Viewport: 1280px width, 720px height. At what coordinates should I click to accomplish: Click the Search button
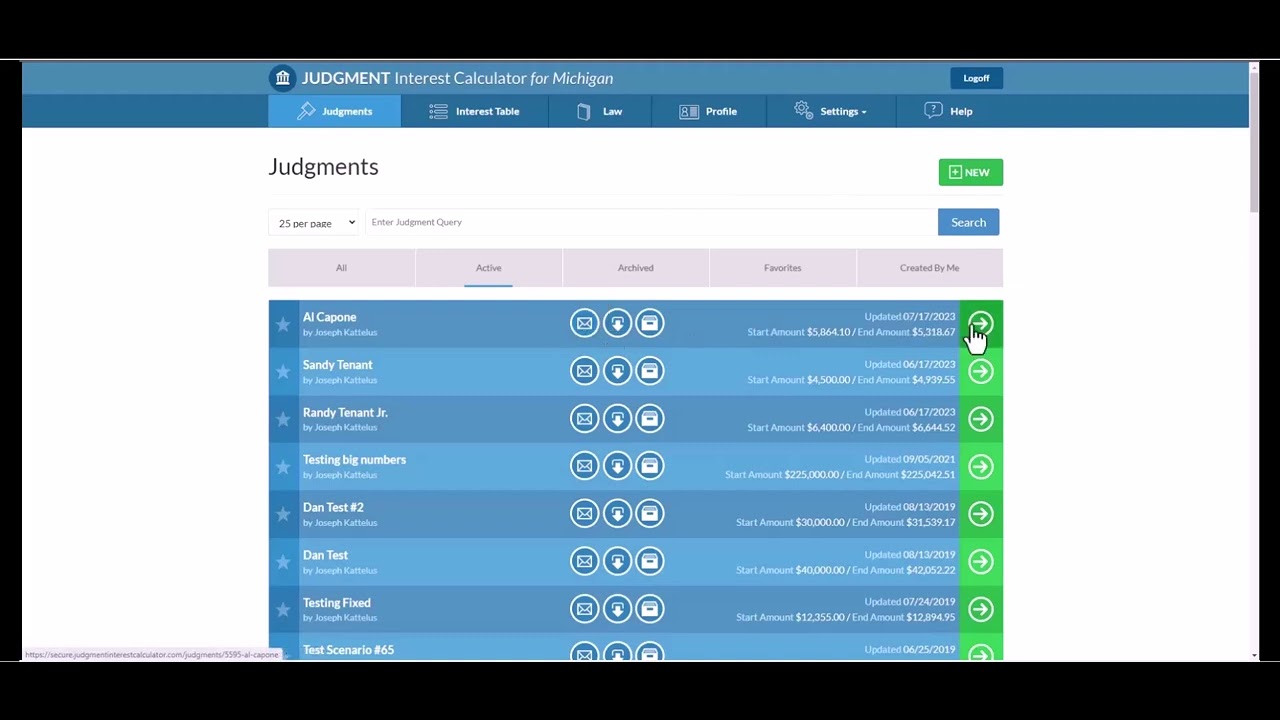(x=968, y=222)
